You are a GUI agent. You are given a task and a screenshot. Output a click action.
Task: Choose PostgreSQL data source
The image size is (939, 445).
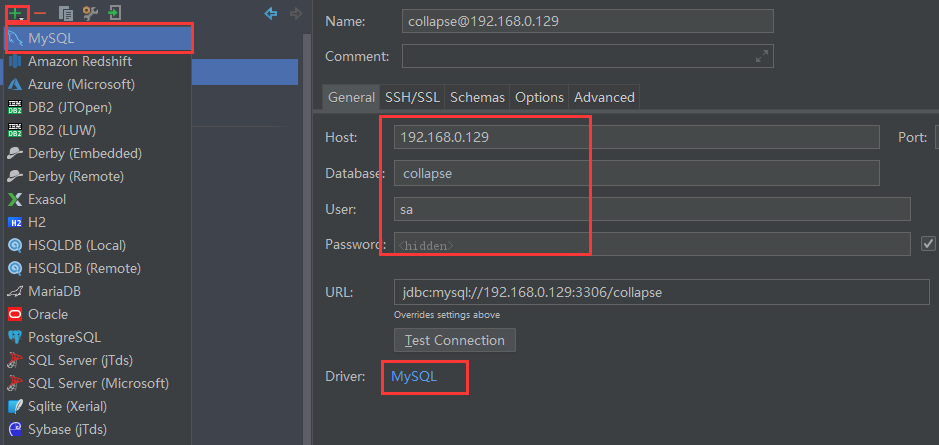coord(98,337)
